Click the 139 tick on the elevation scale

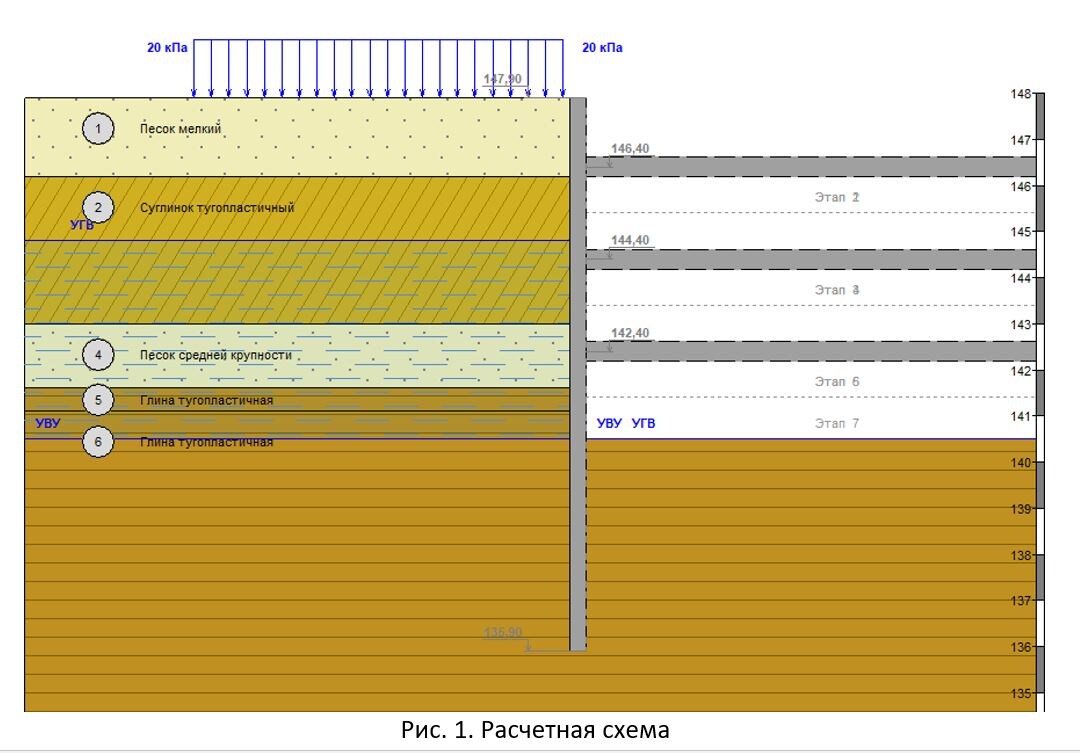click(1021, 508)
